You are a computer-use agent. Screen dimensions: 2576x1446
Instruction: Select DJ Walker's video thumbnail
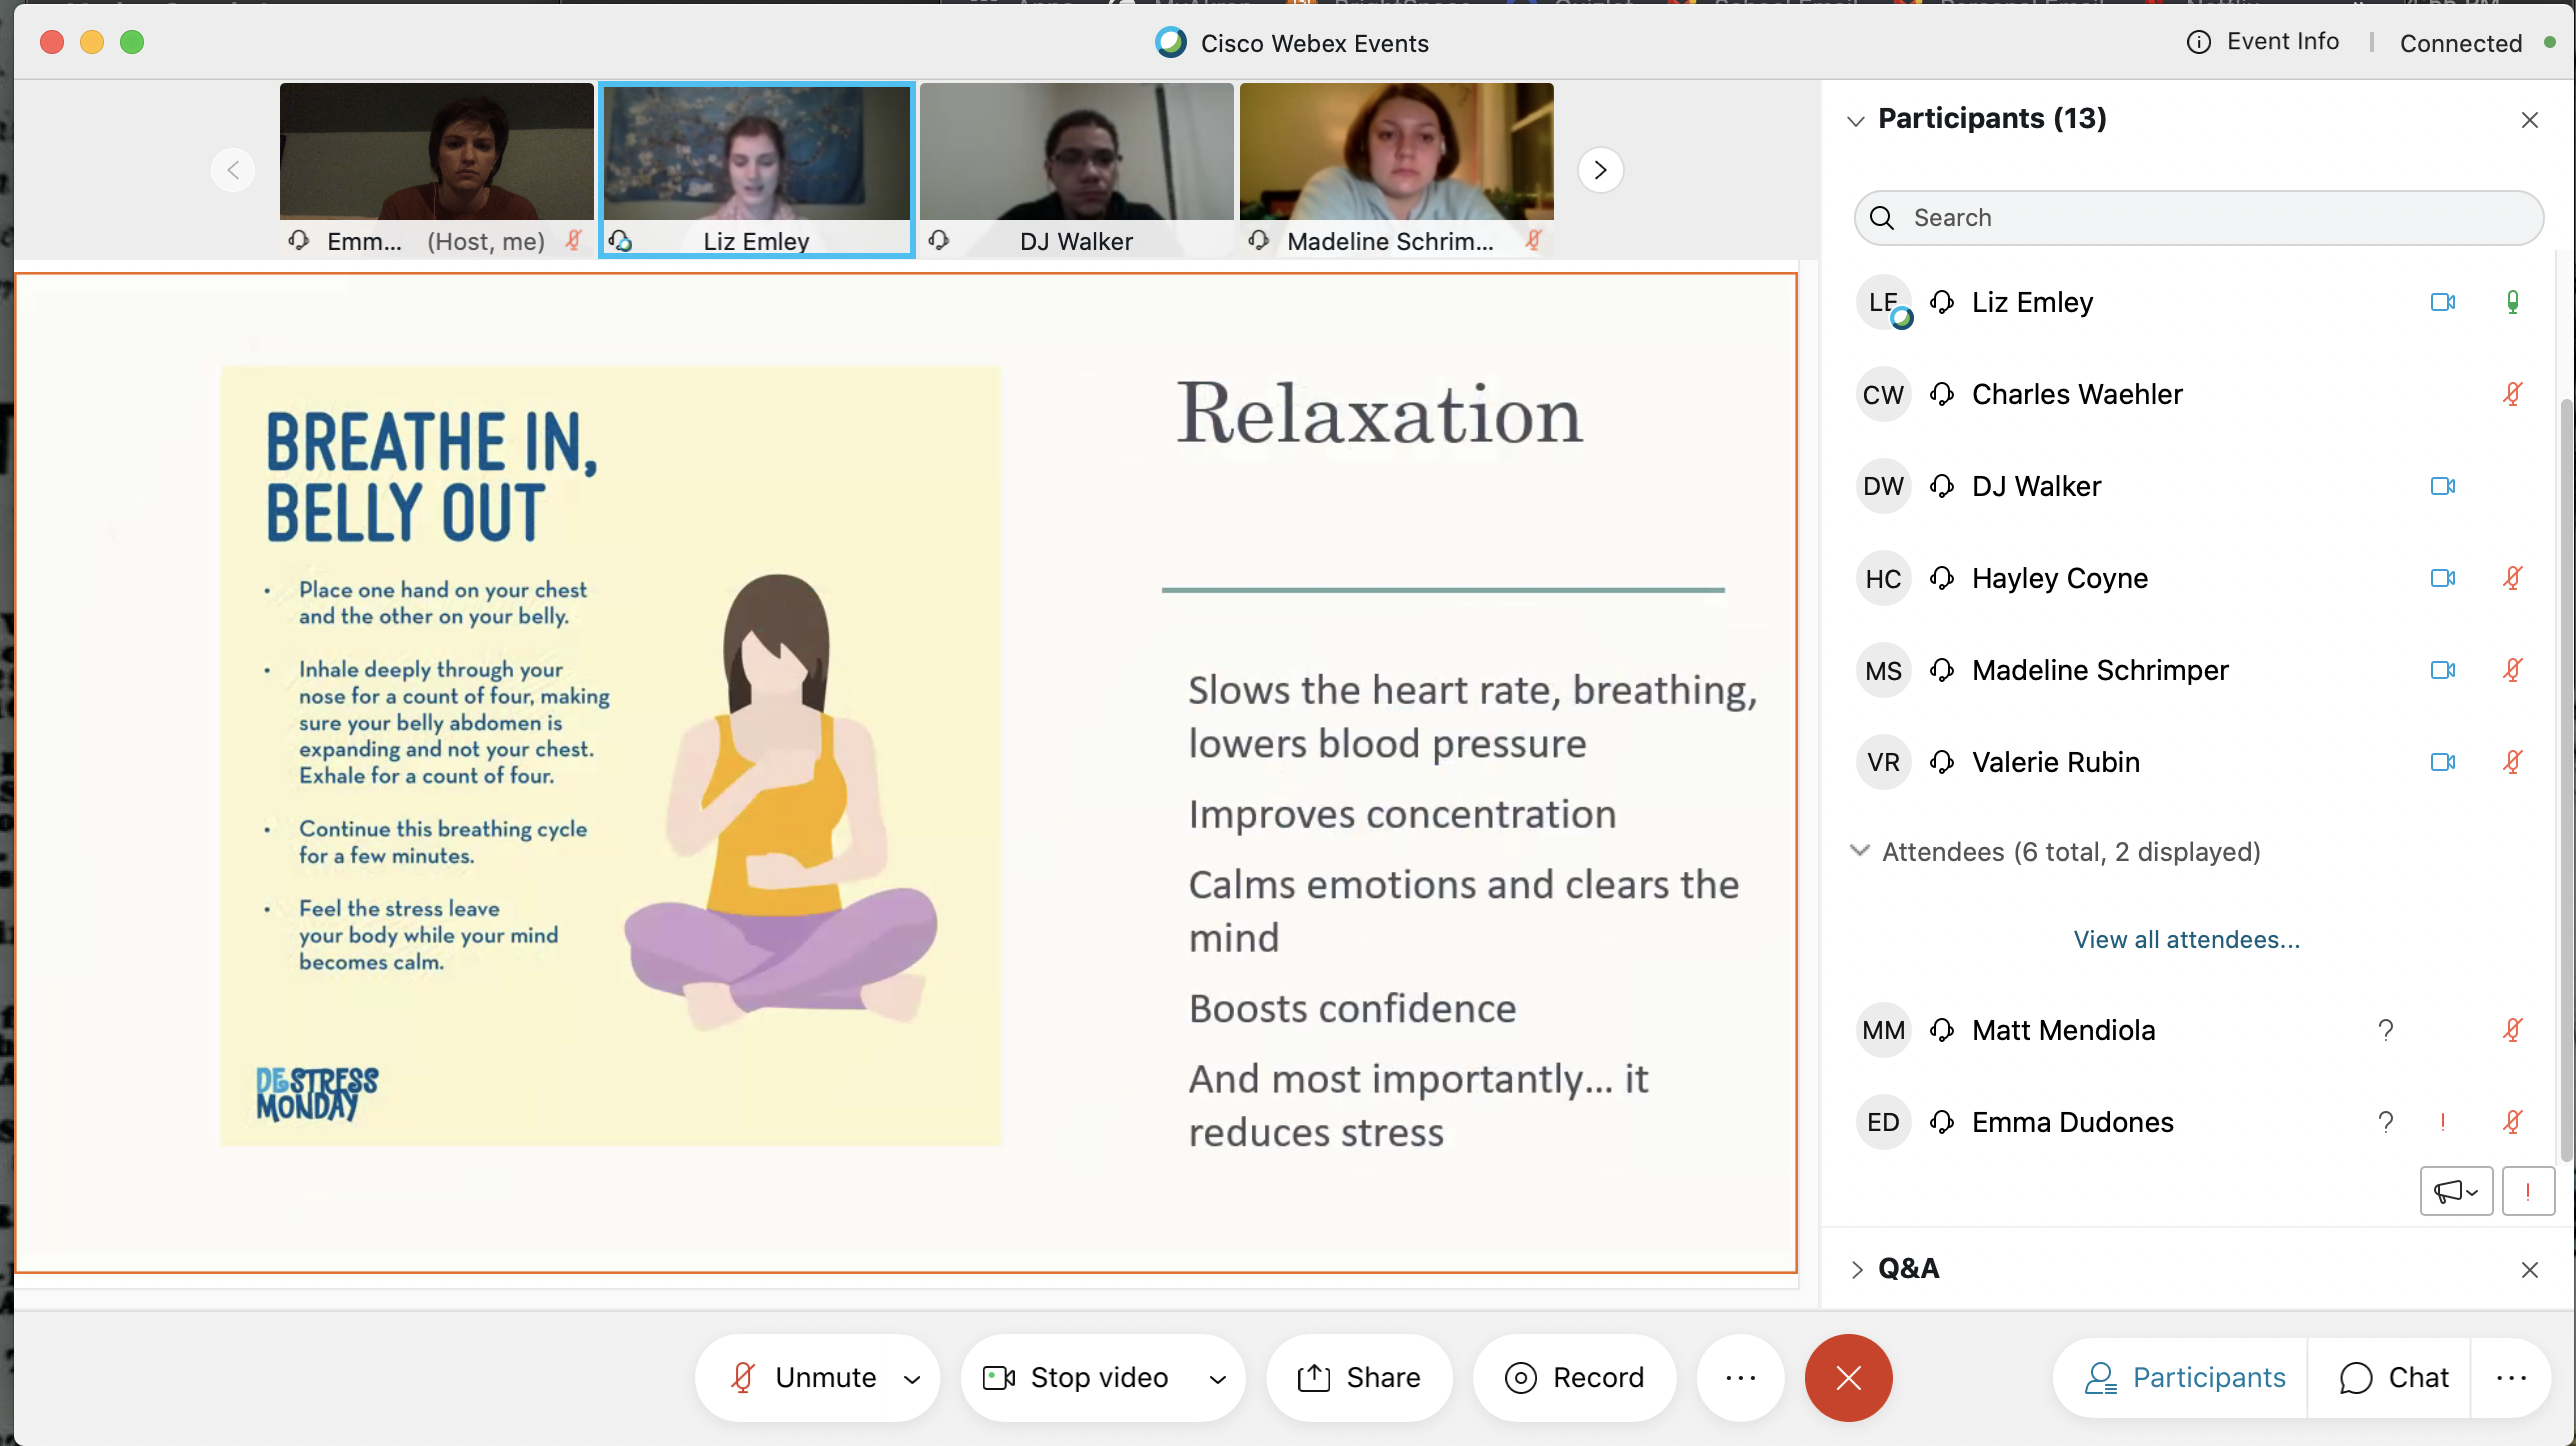click(x=1076, y=170)
